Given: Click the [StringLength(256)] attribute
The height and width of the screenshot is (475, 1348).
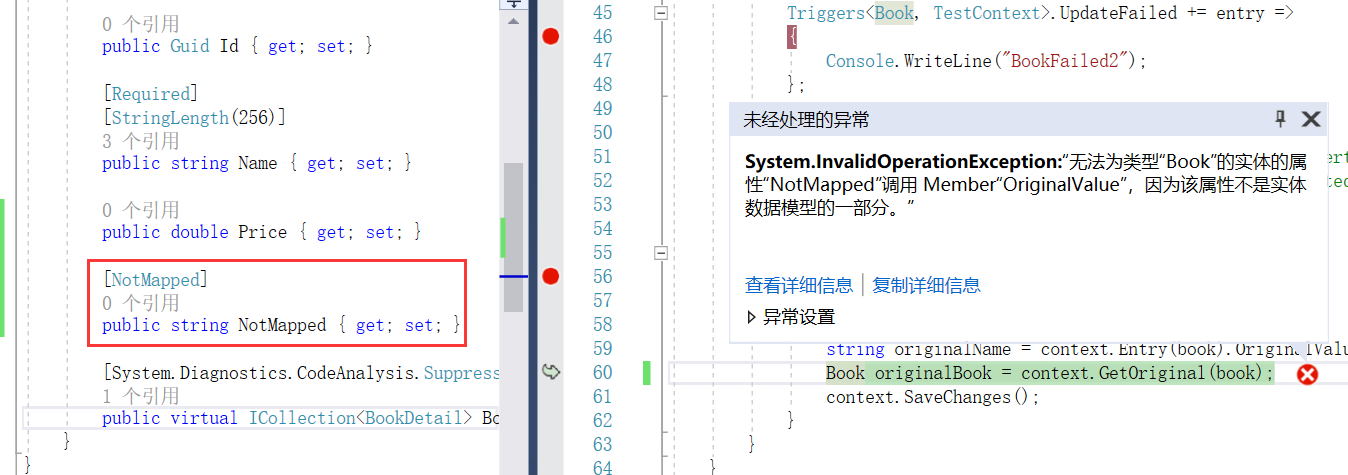Looking at the screenshot, I should [194, 118].
